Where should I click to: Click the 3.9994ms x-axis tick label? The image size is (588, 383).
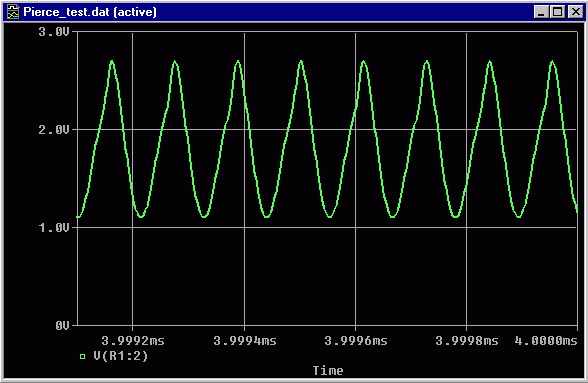coord(244,341)
